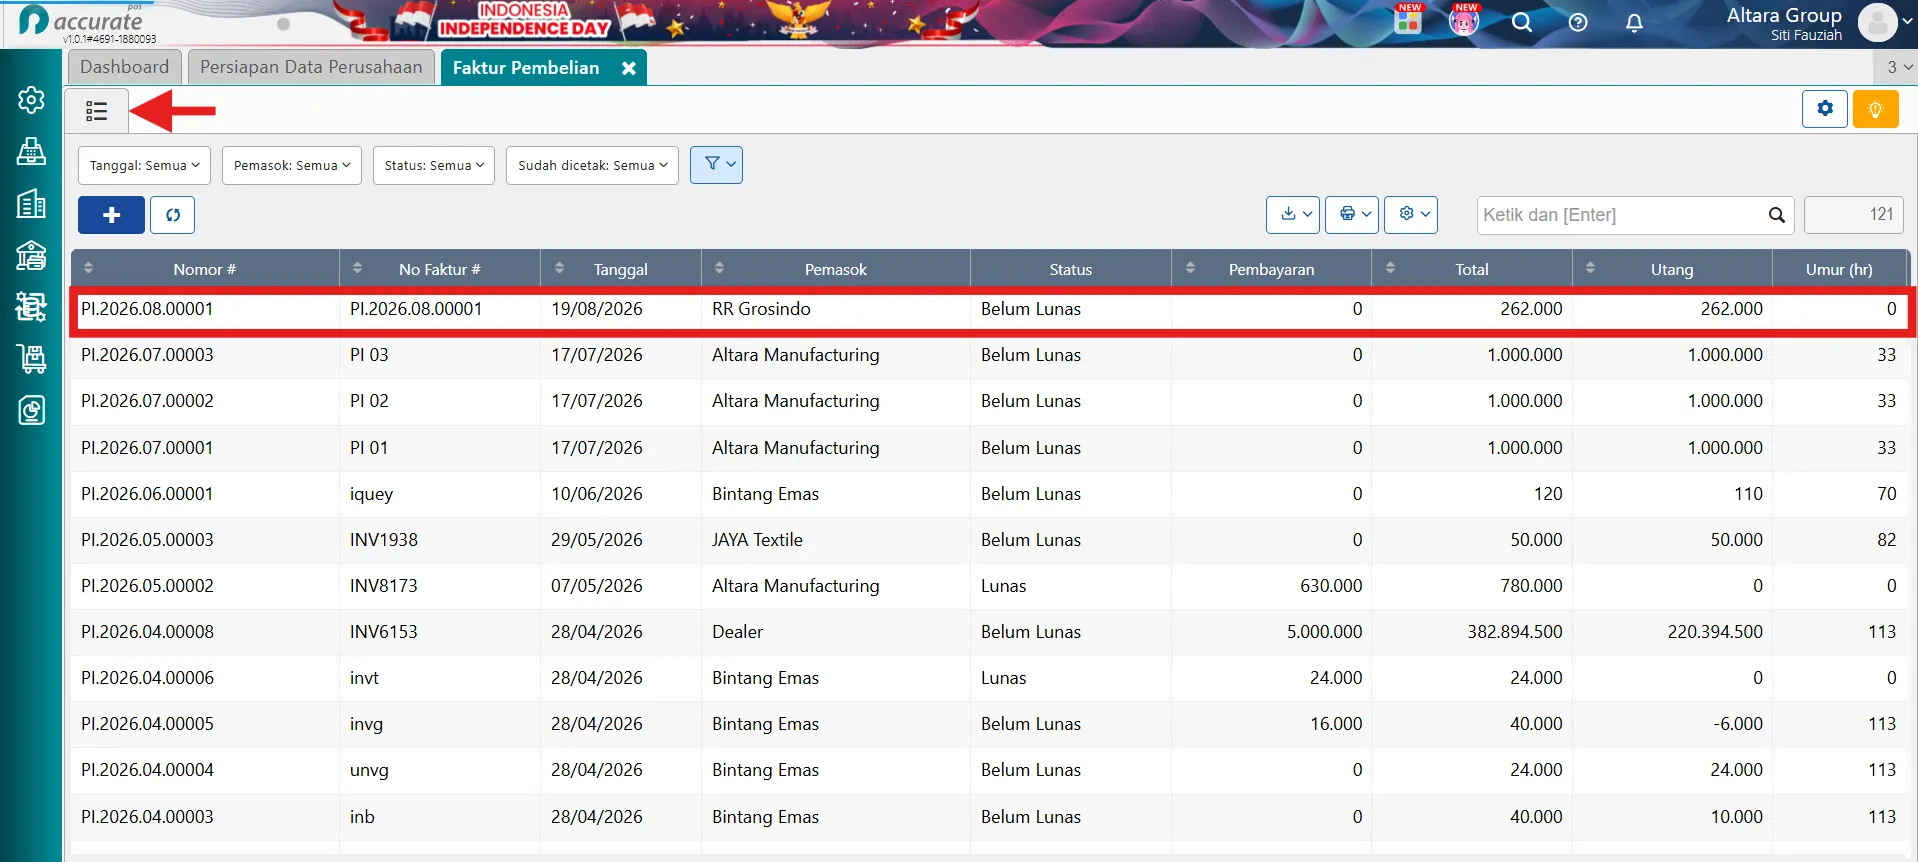
Task: Click the record count field showing 121
Action: coord(1854,215)
